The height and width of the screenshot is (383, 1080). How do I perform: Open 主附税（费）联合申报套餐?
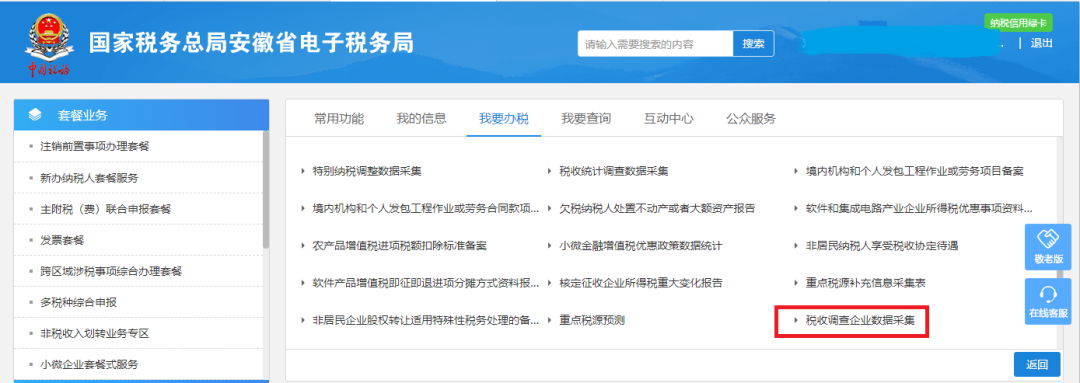pyautogui.click(x=105, y=209)
